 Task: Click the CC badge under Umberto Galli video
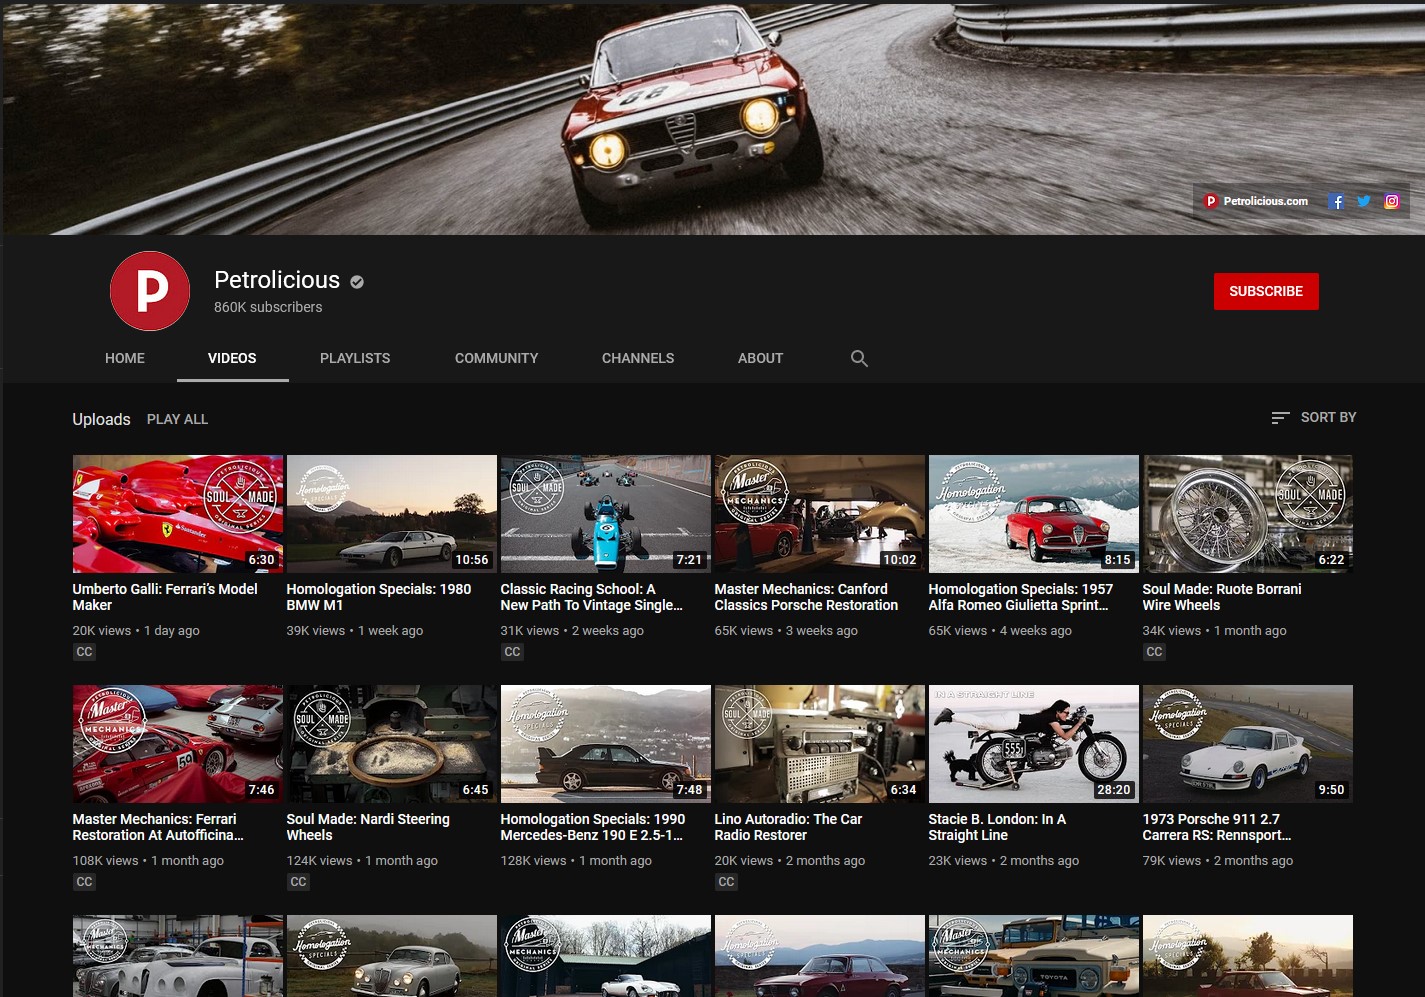(84, 652)
